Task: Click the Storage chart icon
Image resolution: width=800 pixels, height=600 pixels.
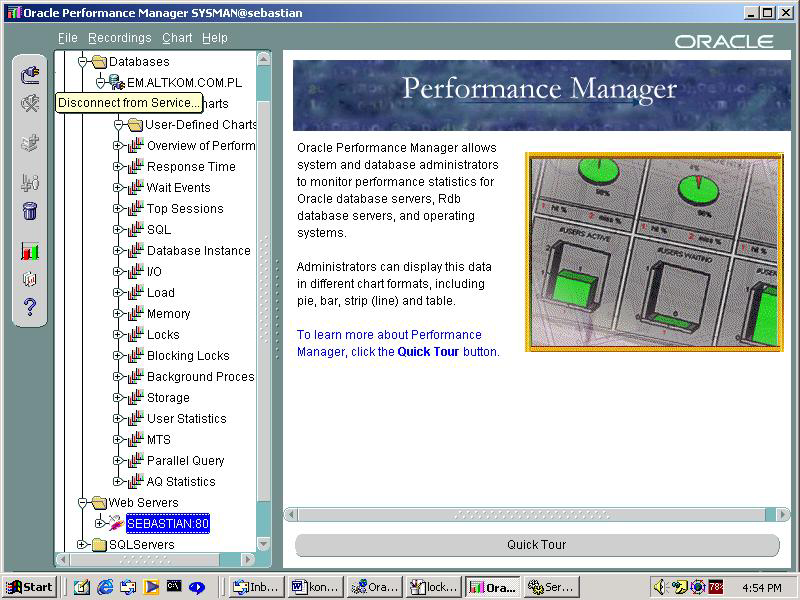Action: click(135, 397)
